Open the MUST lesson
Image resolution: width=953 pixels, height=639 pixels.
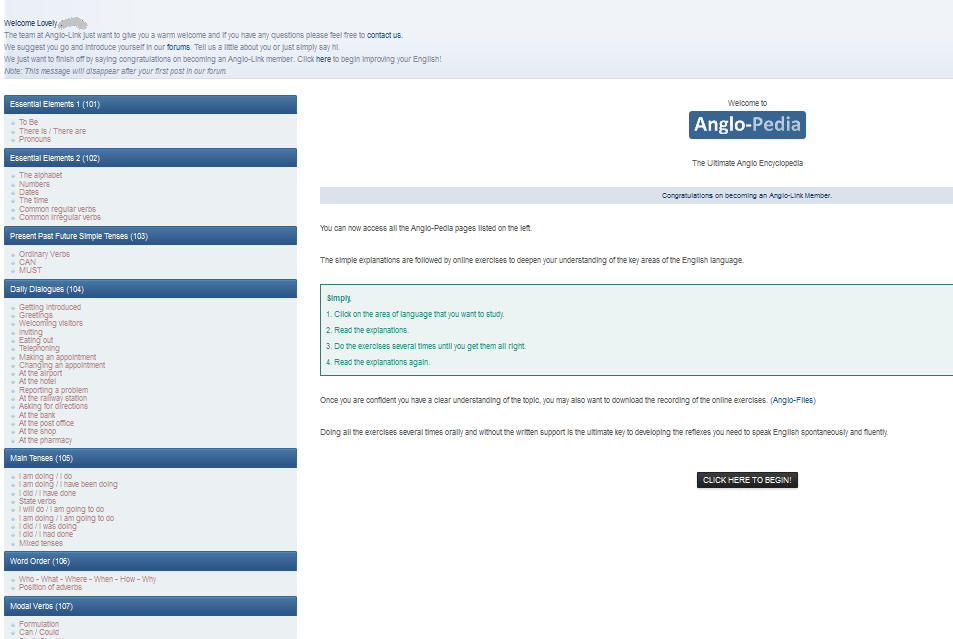click(x=30, y=270)
